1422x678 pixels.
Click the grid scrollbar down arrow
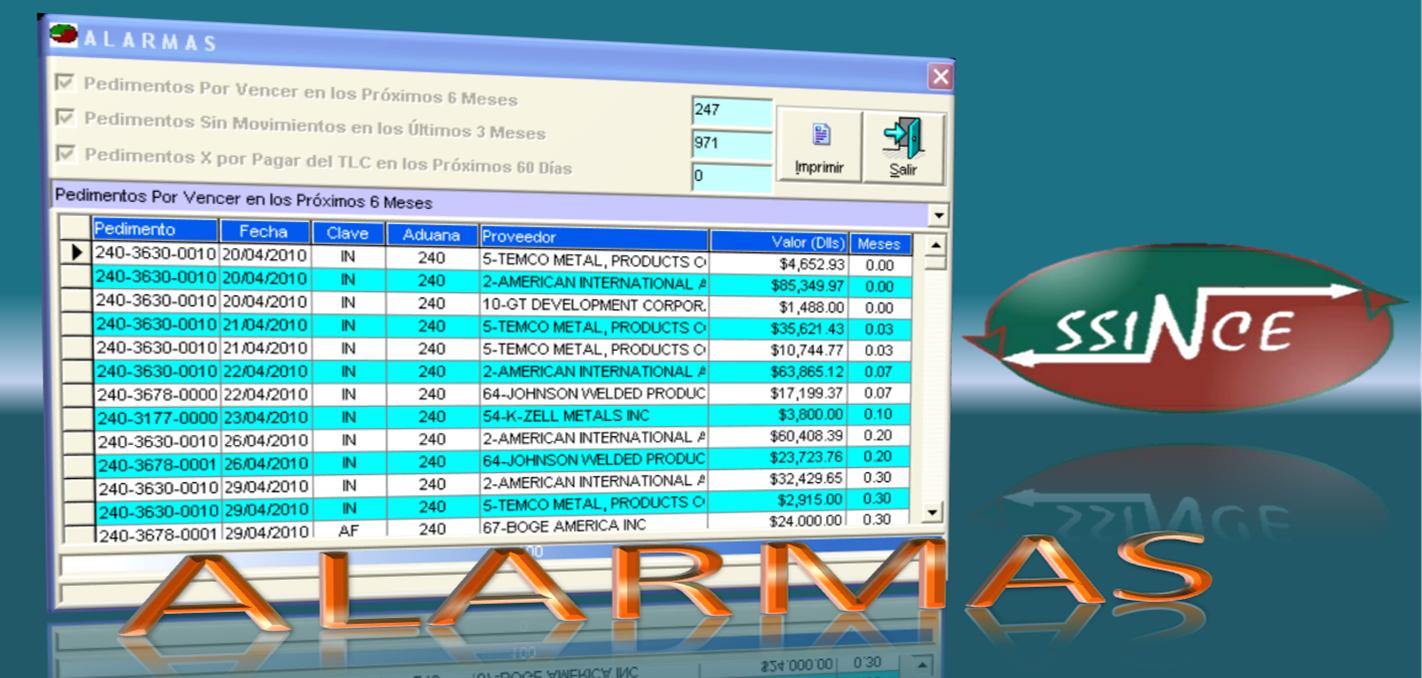[x=933, y=512]
